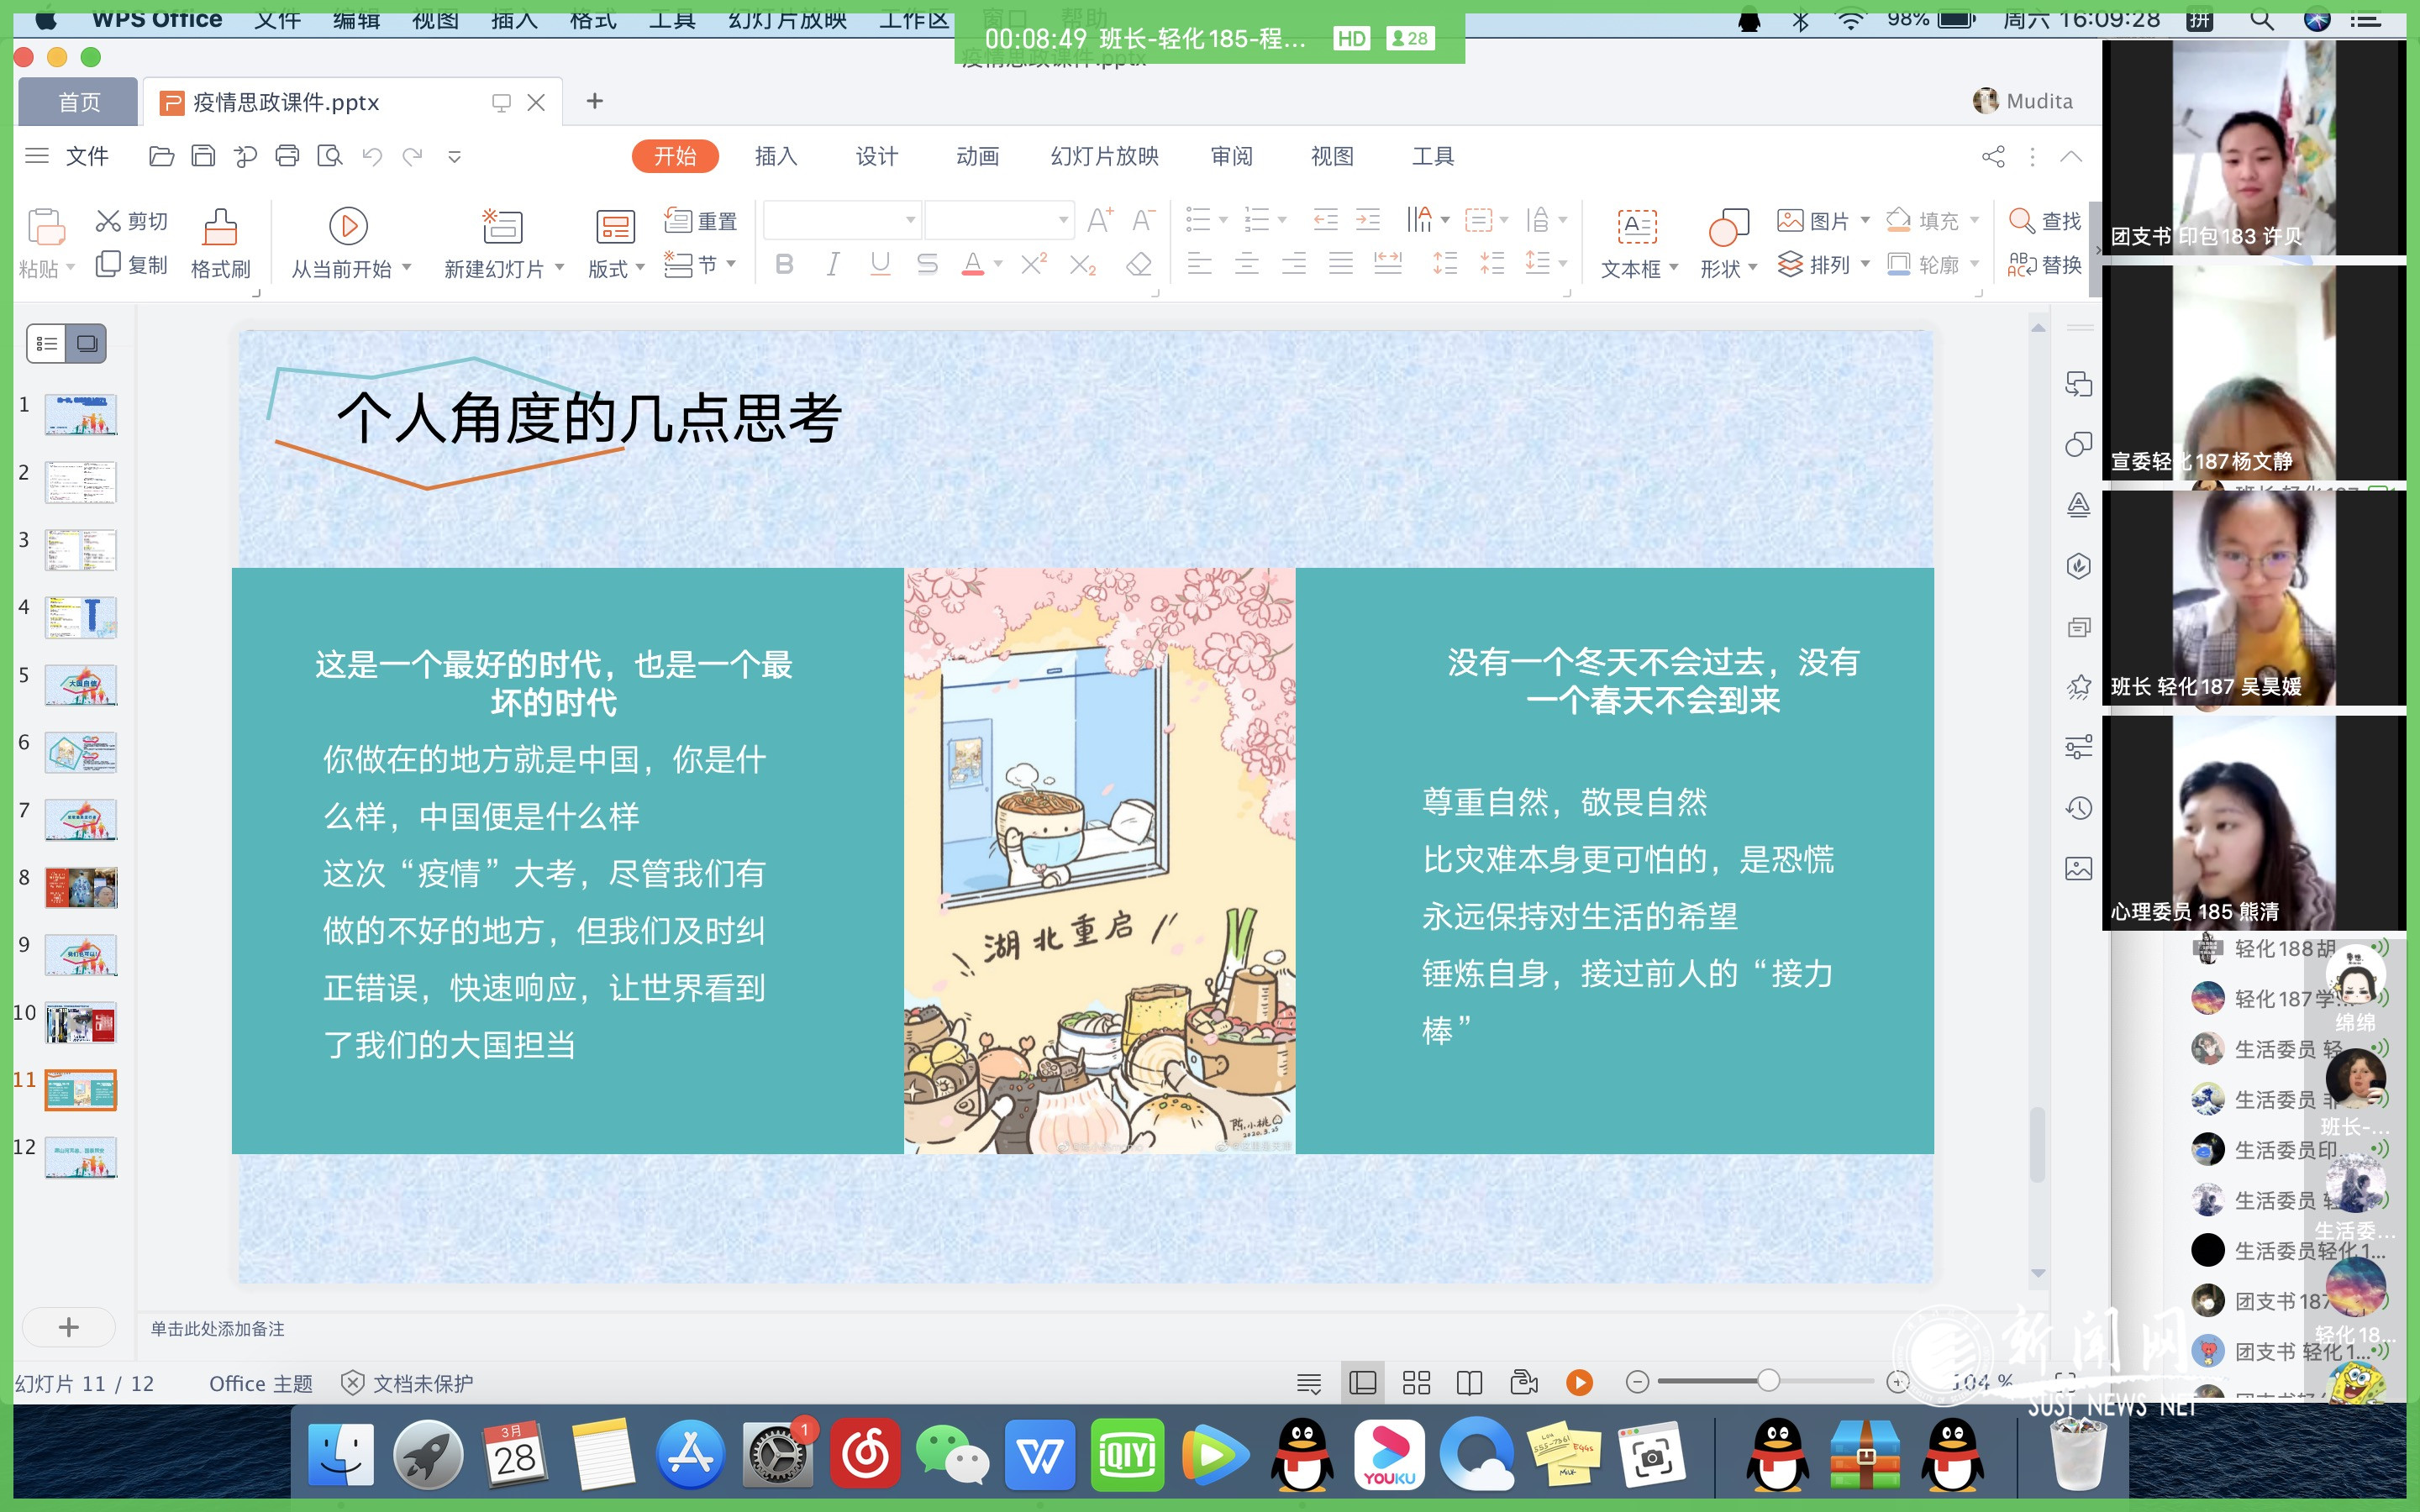The width and height of the screenshot is (2420, 1512).
Task: Click the zoom slider handle
Action: pos(1768,1381)
